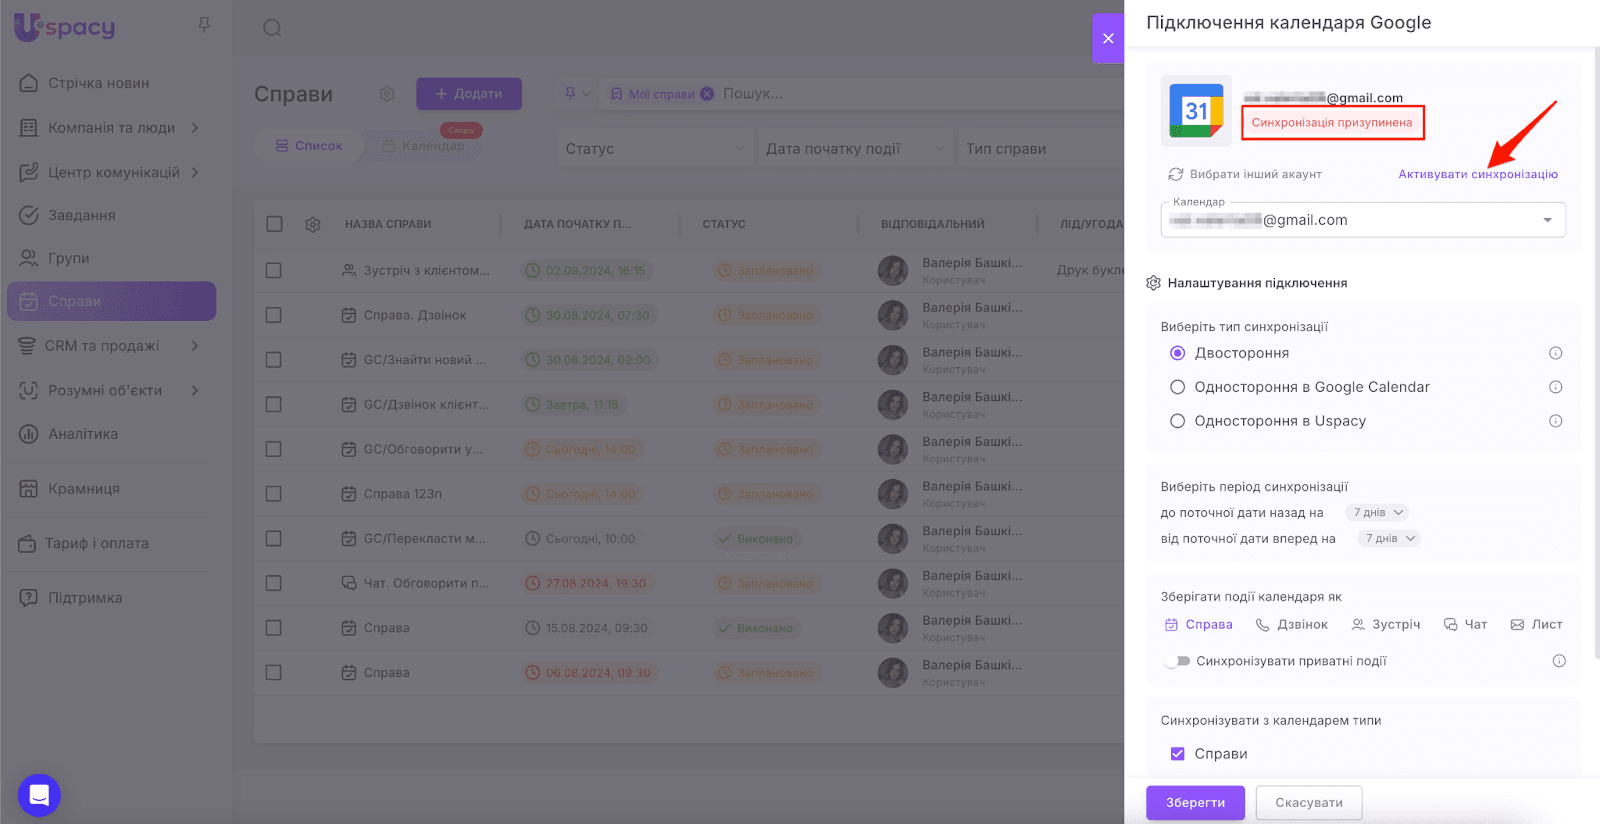The image size is (1600, 824).
Task: Switch to Календар view tab
Action: pyautogui.click(x=424, y=146)
